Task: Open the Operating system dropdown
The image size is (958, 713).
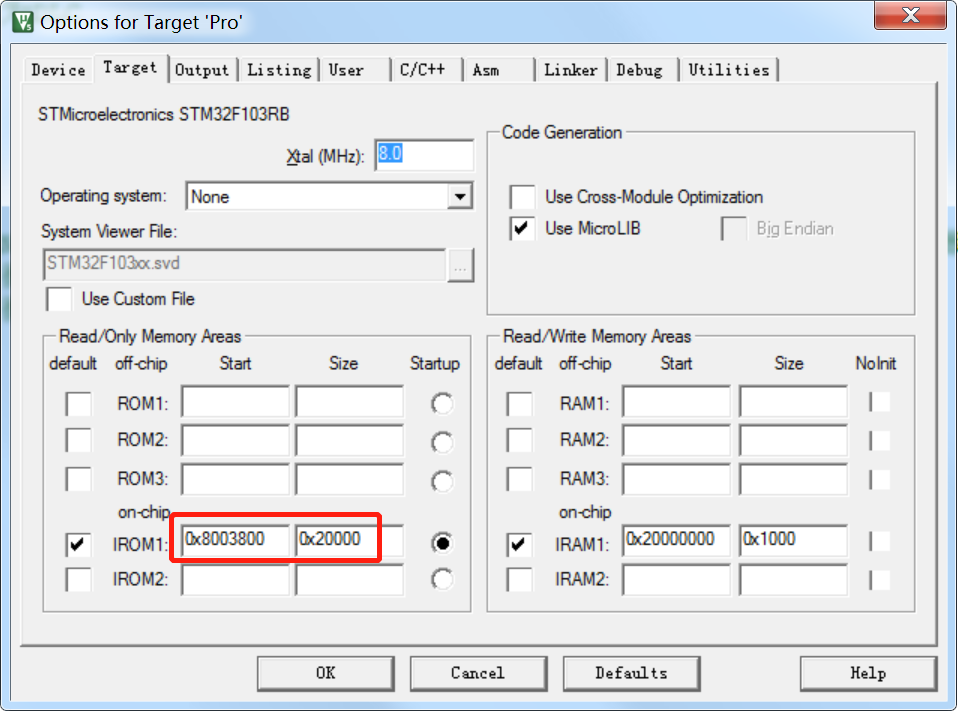Action: (459, 197)
